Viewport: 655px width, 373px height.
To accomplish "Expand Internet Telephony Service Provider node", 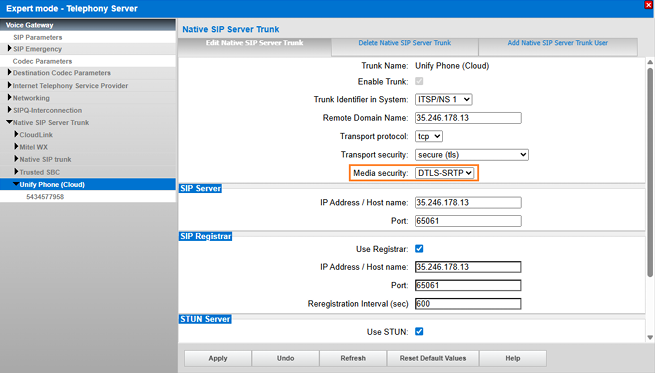I will point(9,85).
